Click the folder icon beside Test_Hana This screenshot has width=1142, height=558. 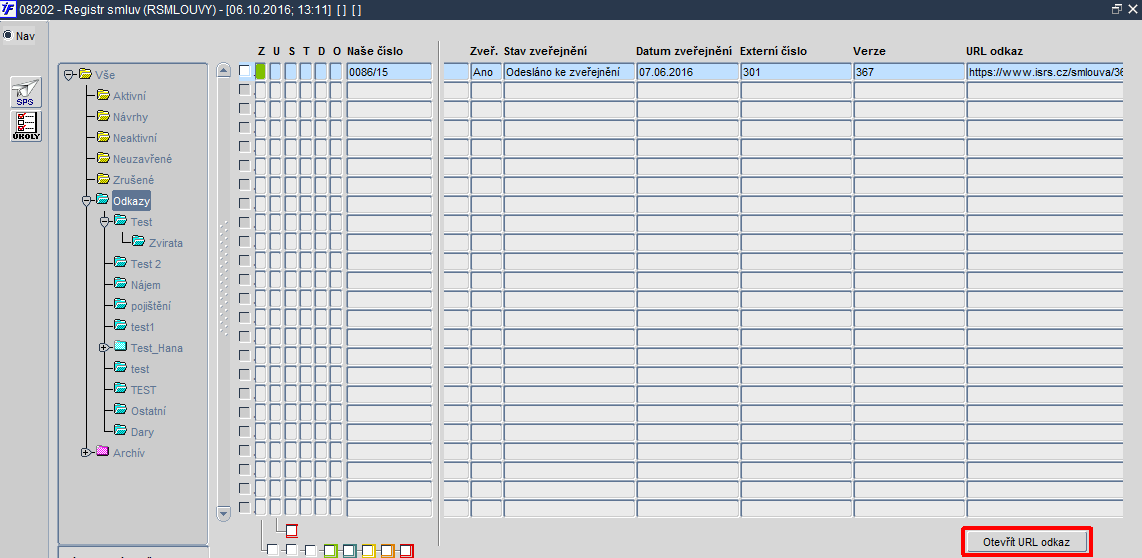click(x=120, y=347)
